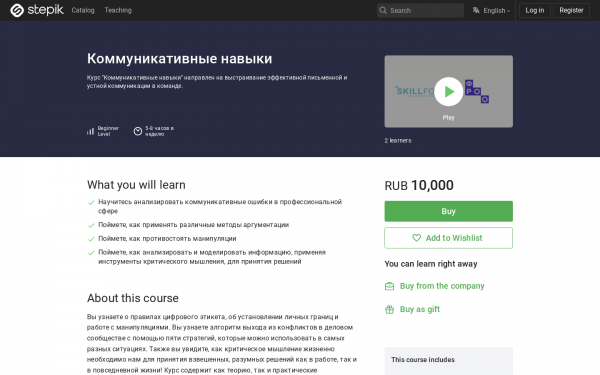
Task: Click checkmark beside критического мышления item
Action: [x=91, y=253]
